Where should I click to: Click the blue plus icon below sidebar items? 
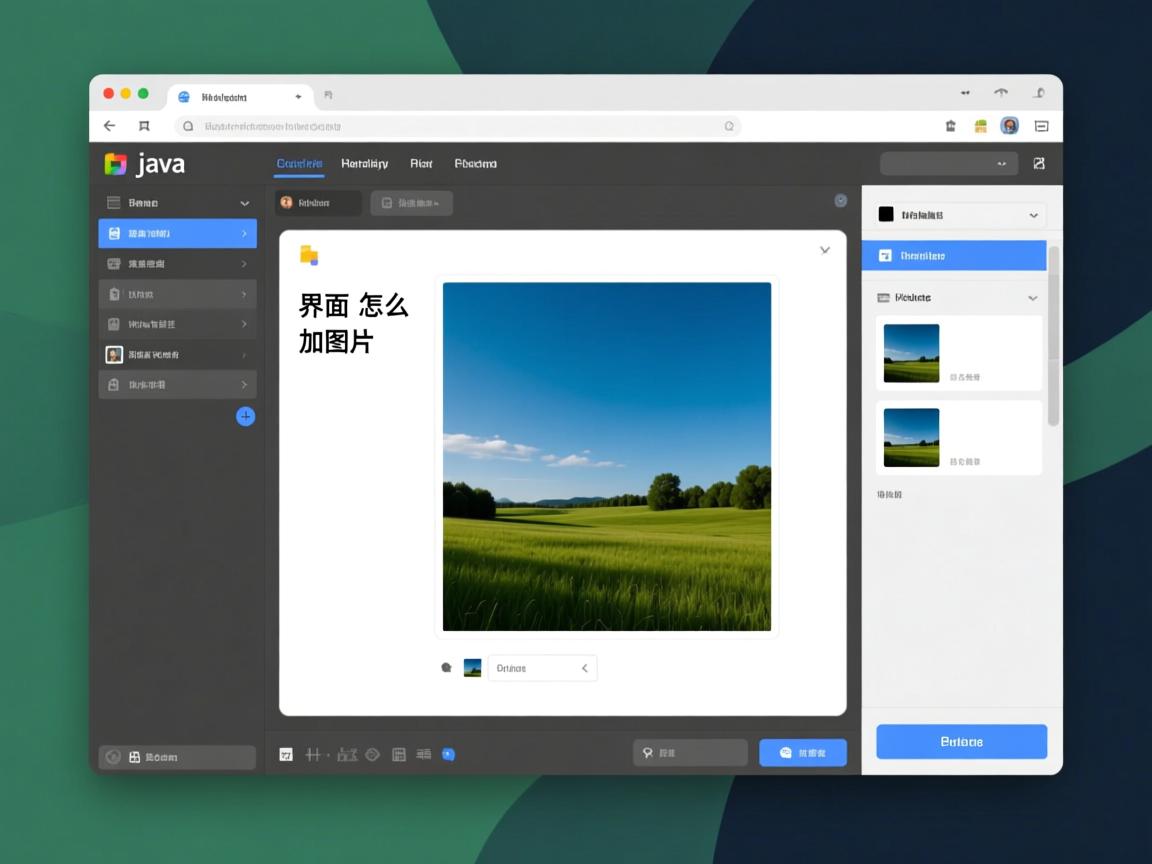245,416
